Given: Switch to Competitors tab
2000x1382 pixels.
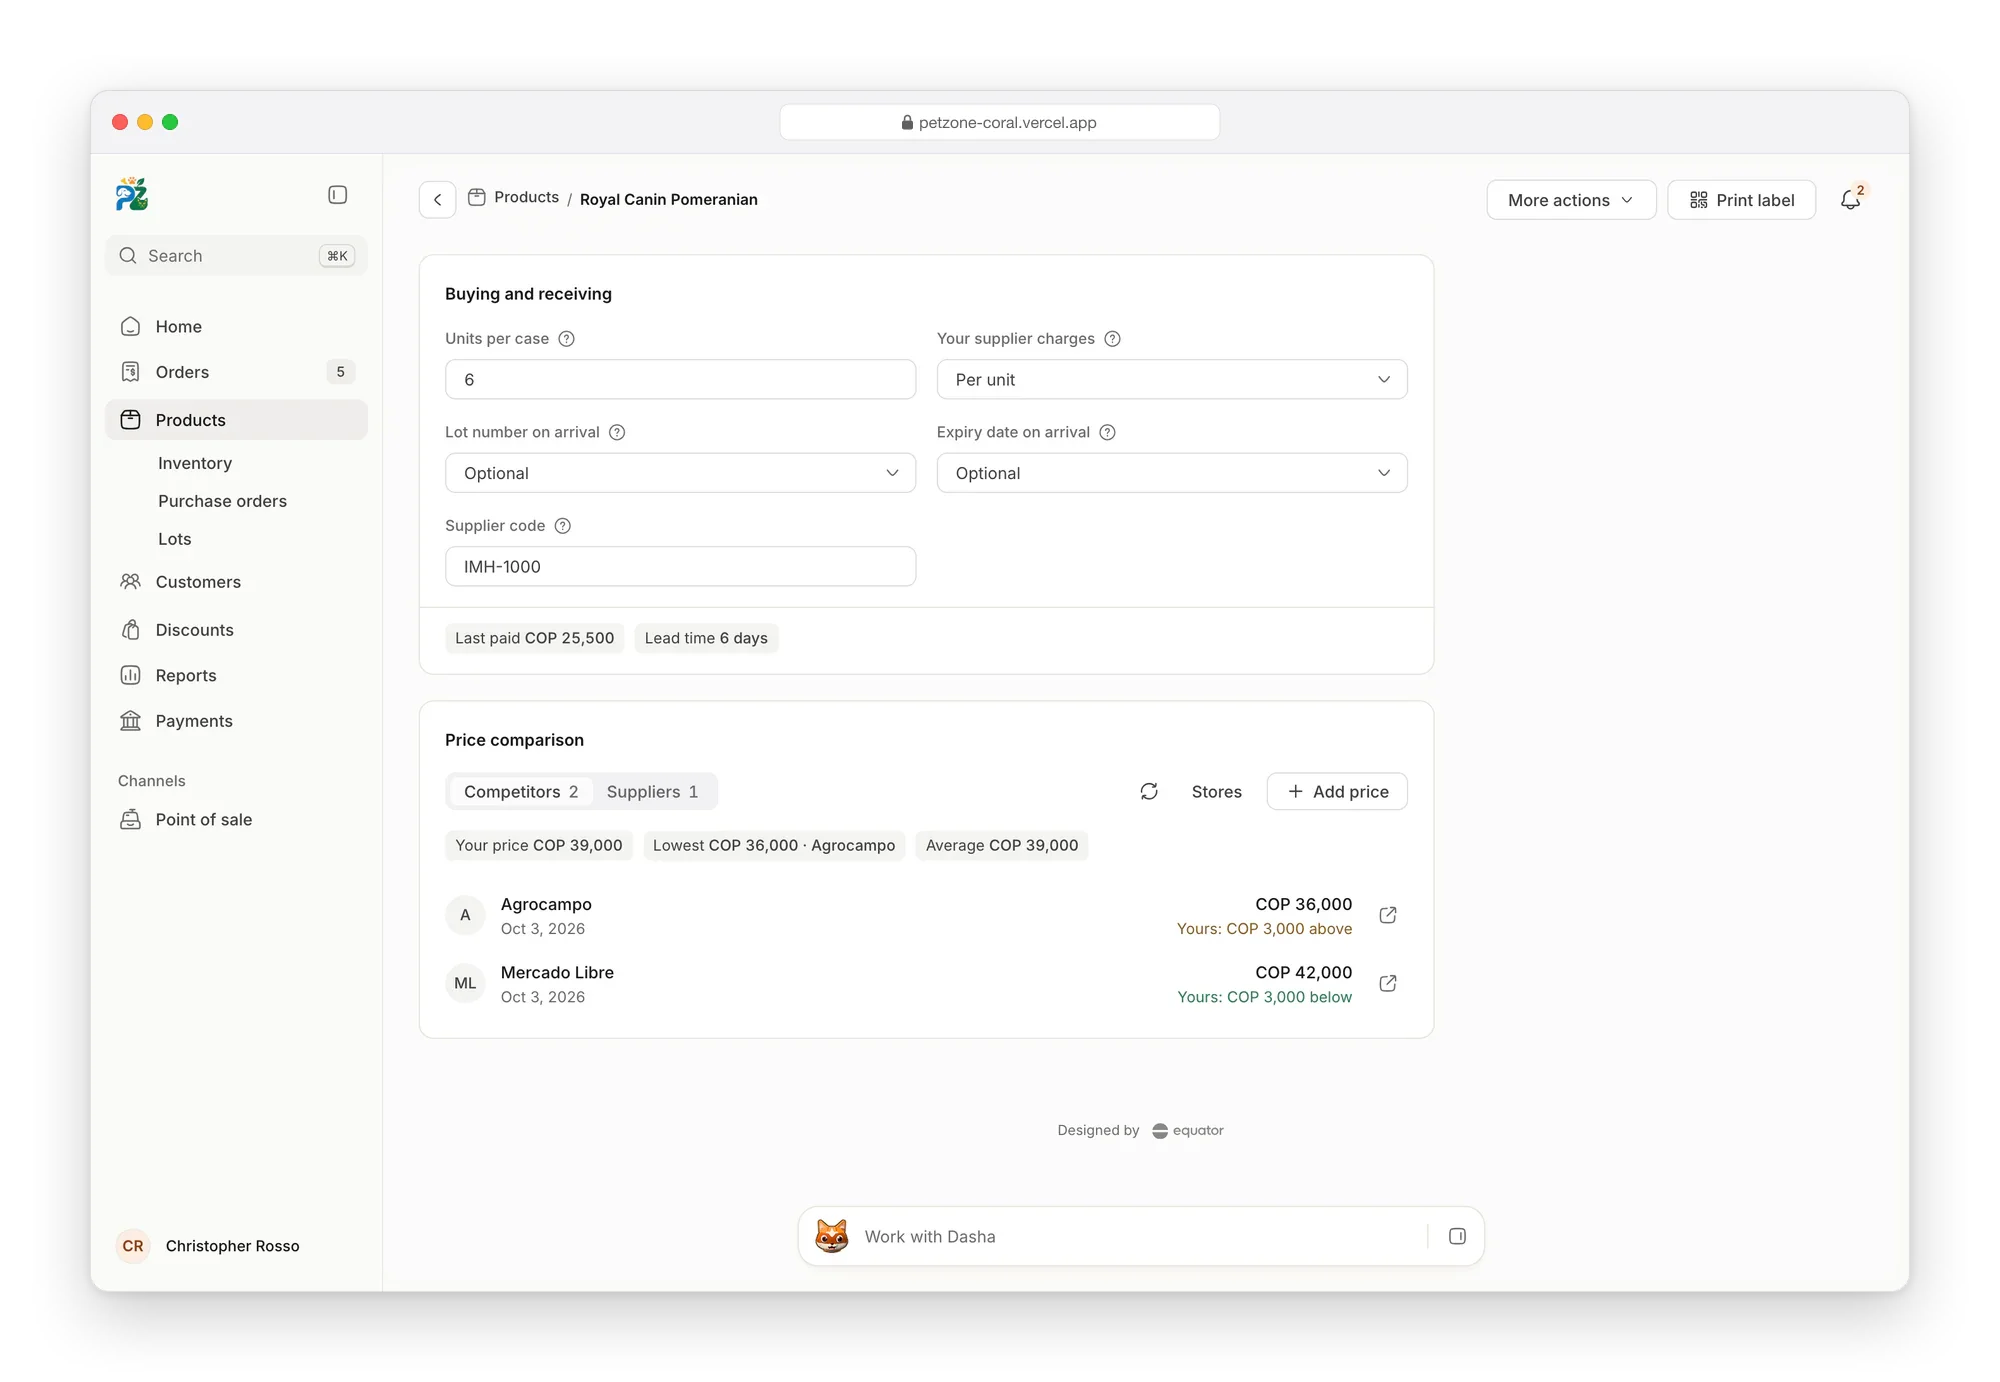Looking at the screenshot, I should click(520, 792).
